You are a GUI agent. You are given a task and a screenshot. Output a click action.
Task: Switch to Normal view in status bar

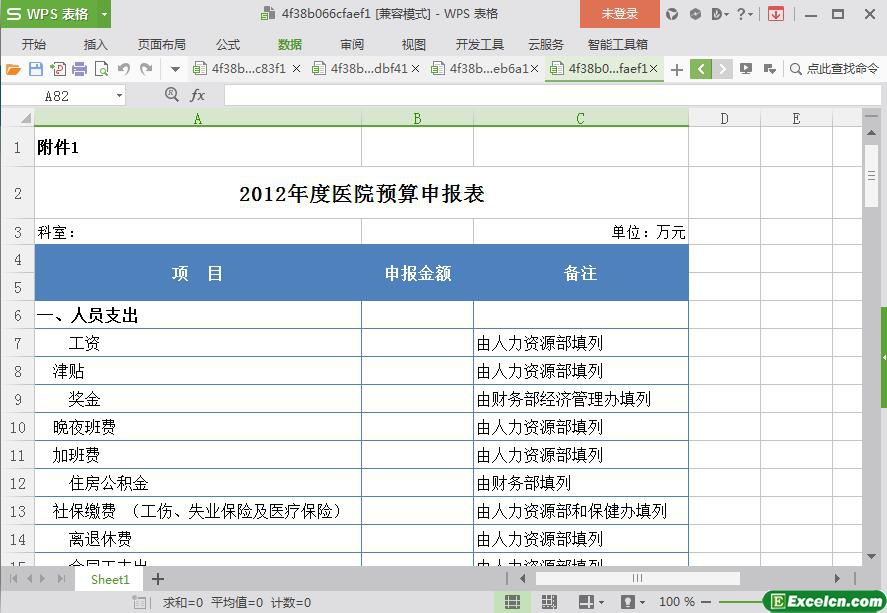click(x=512, y=602)
